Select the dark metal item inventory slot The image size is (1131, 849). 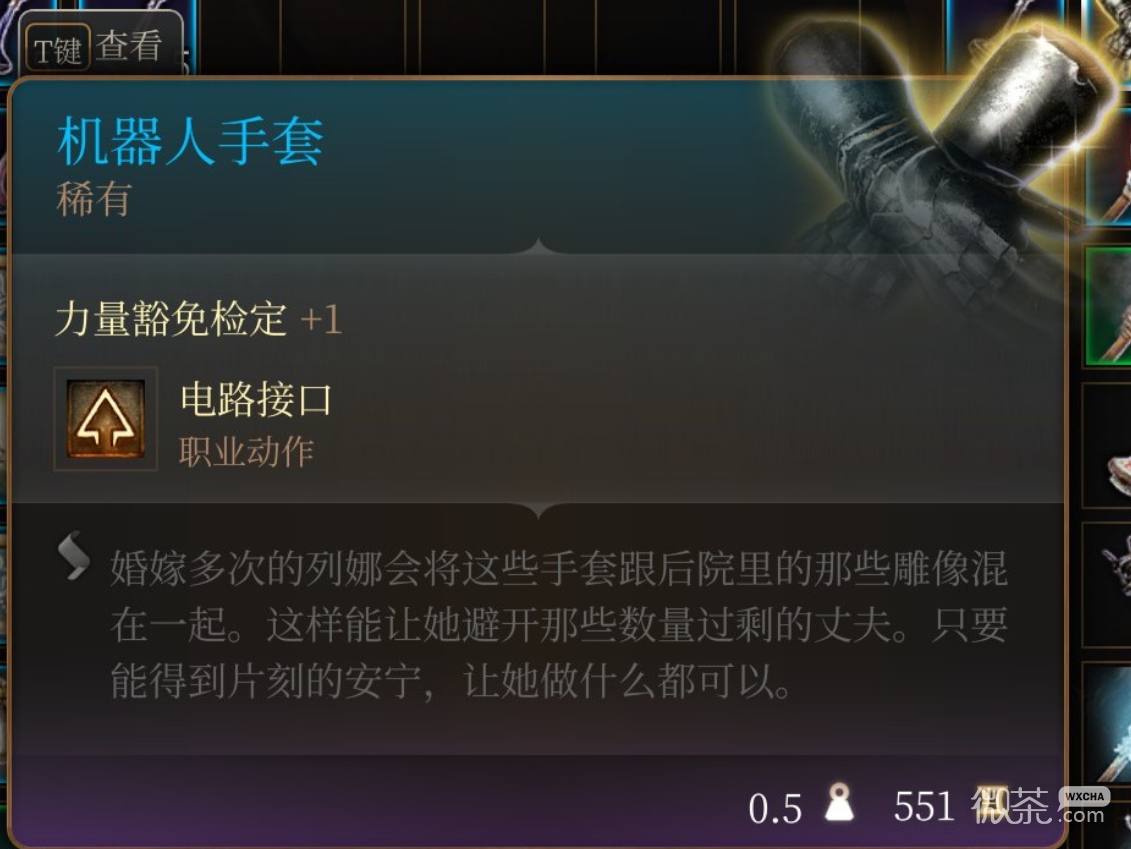coord(1107,584)
